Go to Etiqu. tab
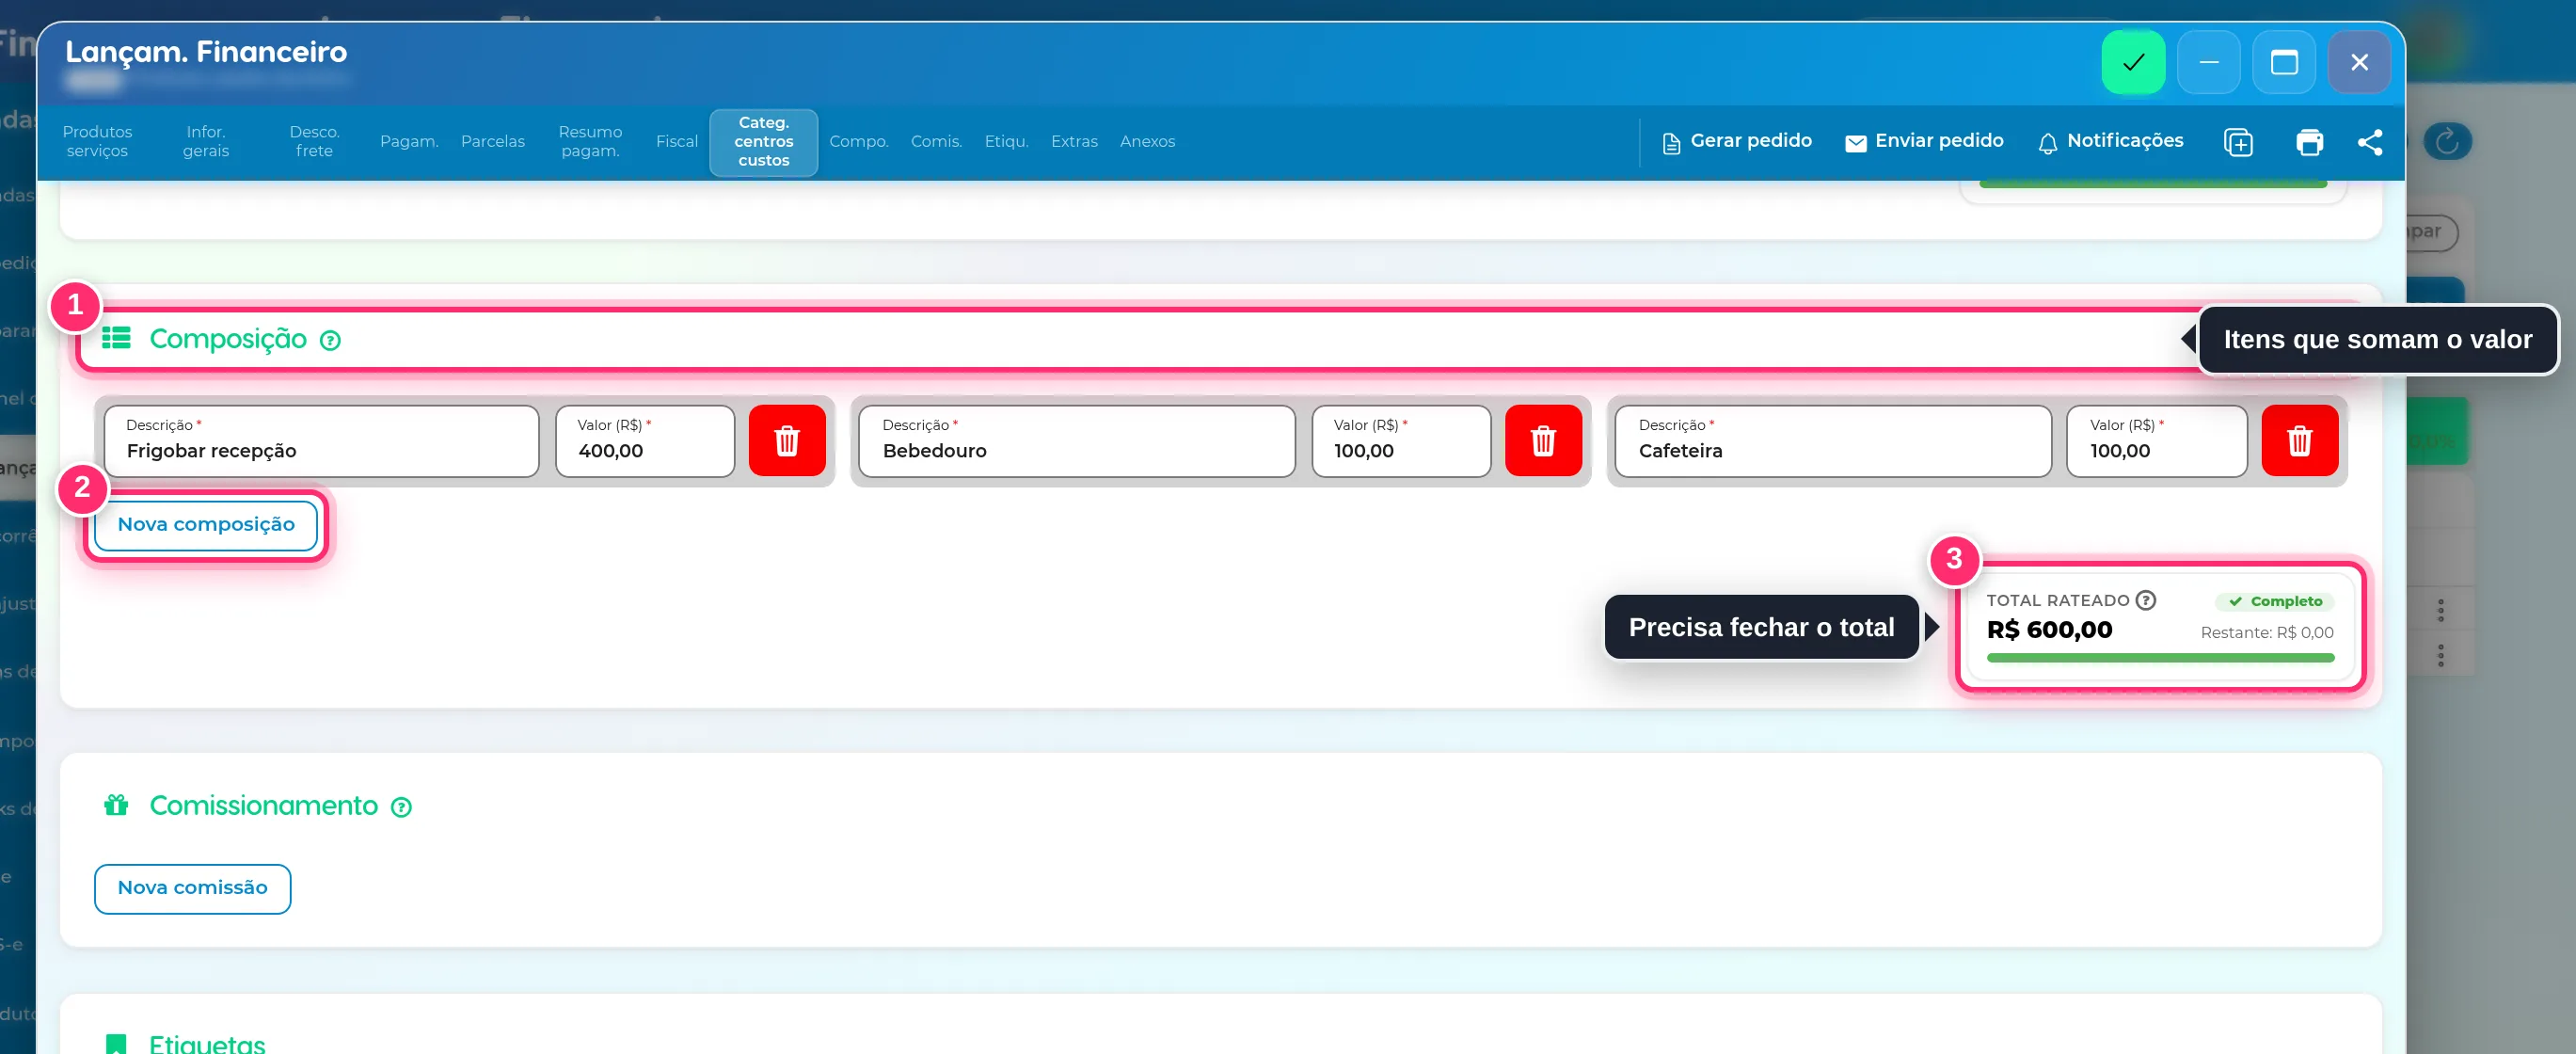The height and width of the screenshot is (1054, 2576). coord(1006,141)
